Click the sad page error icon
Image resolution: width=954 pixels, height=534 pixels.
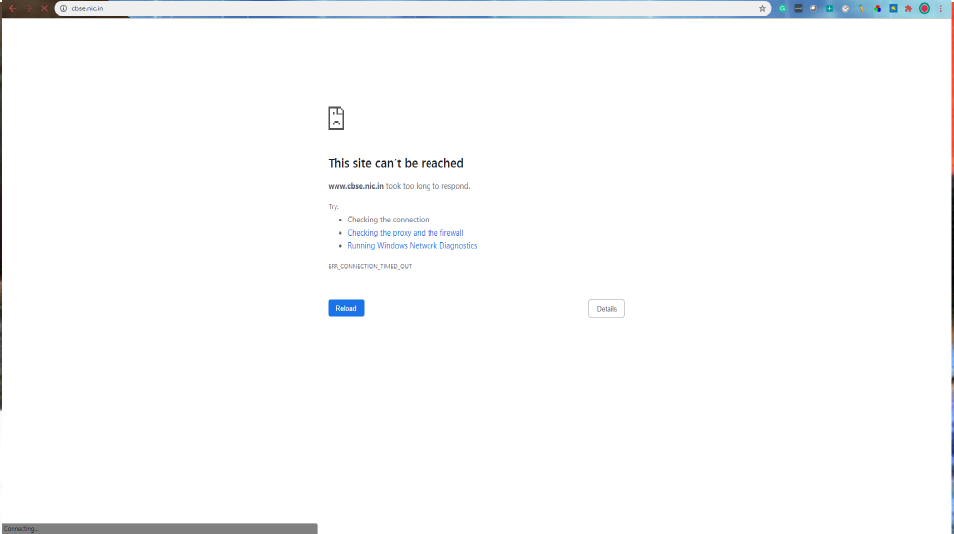click(x=336, y=118)
